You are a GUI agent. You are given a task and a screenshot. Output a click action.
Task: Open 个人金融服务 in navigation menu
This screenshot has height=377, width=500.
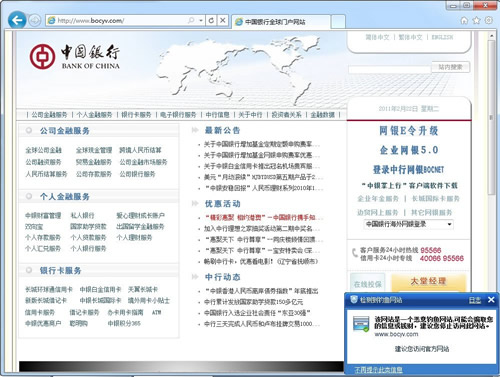[94, 115]
